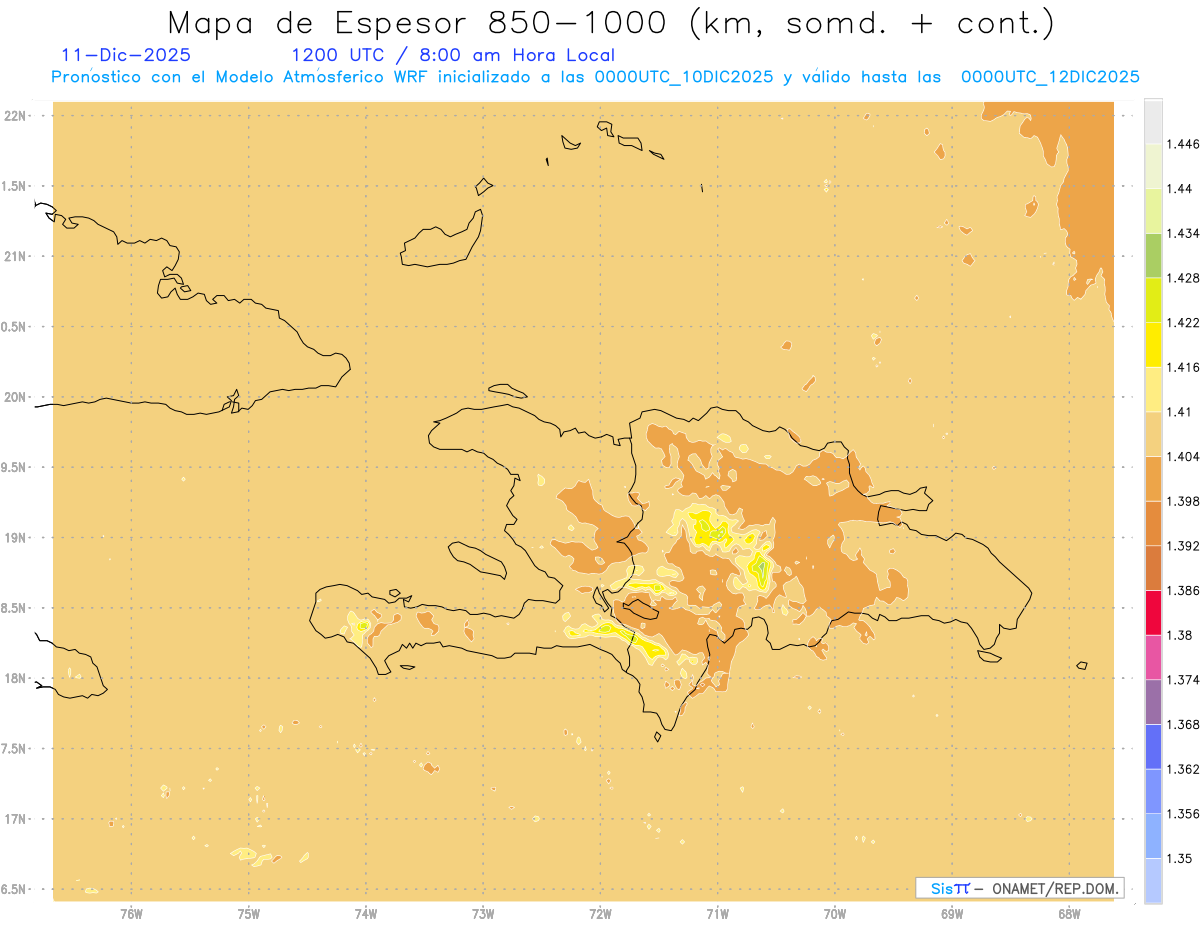Screen dimensions: 1200x927
Task: Click the '1.41' colorbar value
Action: [x=1179, y=412]
